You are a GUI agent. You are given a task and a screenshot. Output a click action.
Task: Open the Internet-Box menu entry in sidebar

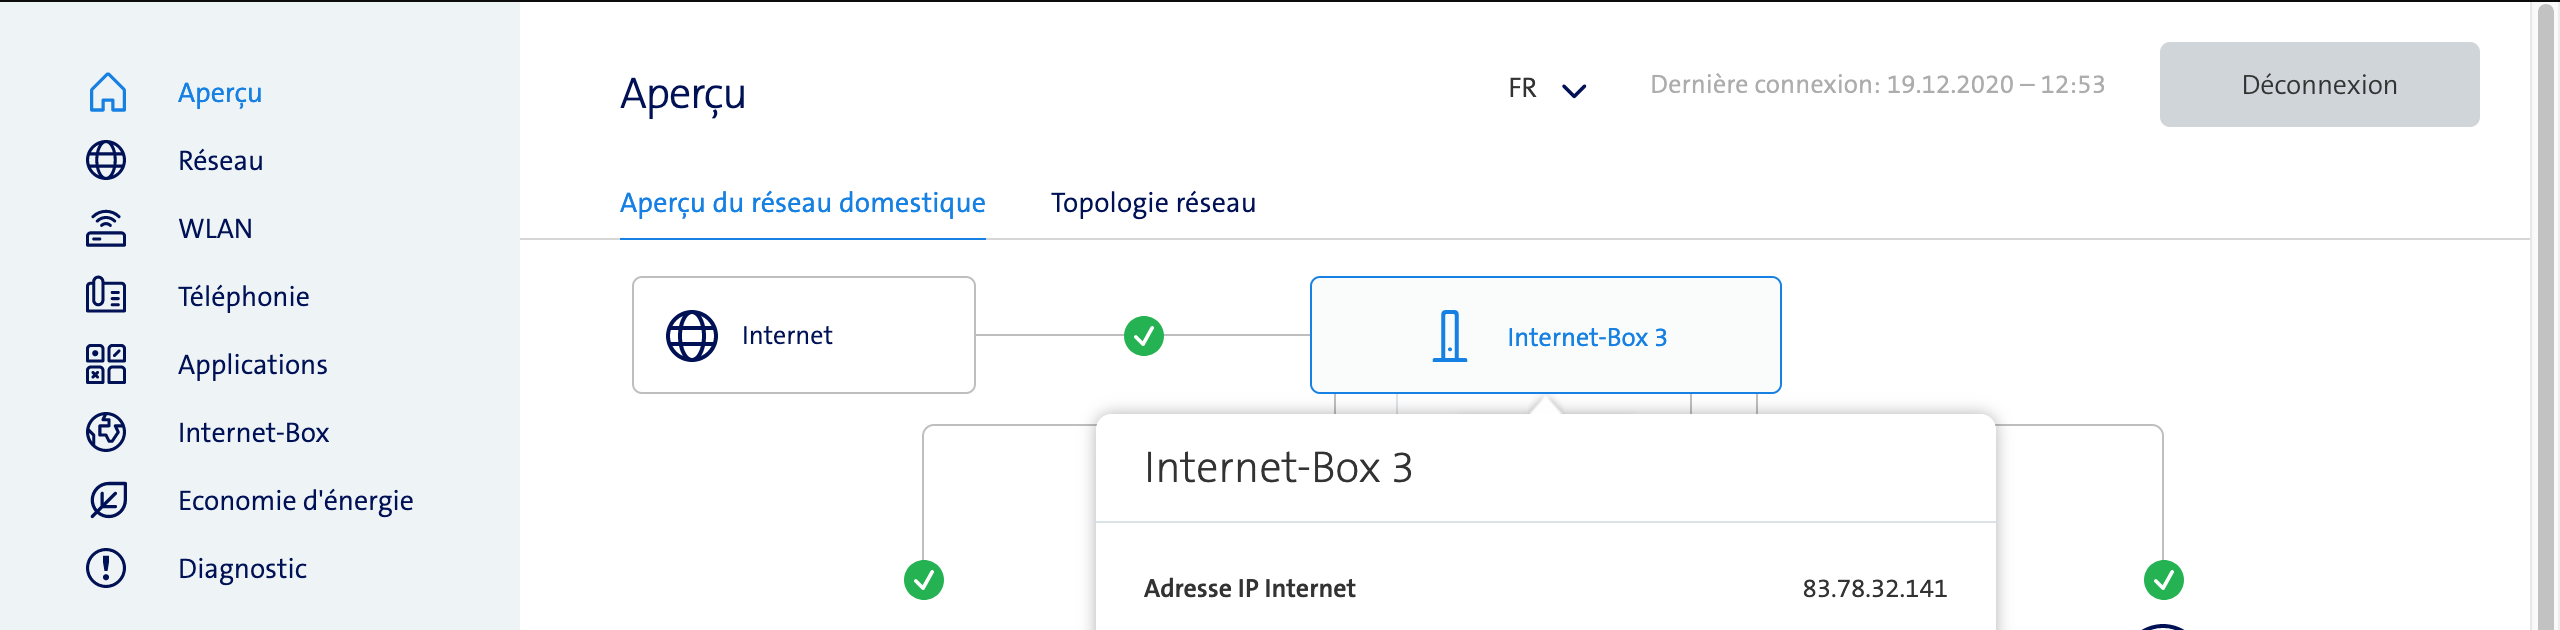click(255, 432)
